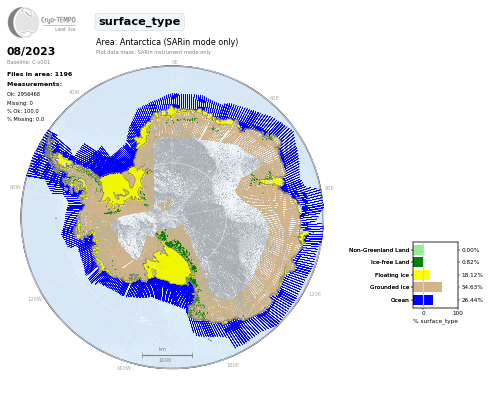Image resolution: width=492 pixels, height=410 pixels.
Task: Click the Files in area: 1196 text
Action: pyautogui.click(x=40, y=74)
